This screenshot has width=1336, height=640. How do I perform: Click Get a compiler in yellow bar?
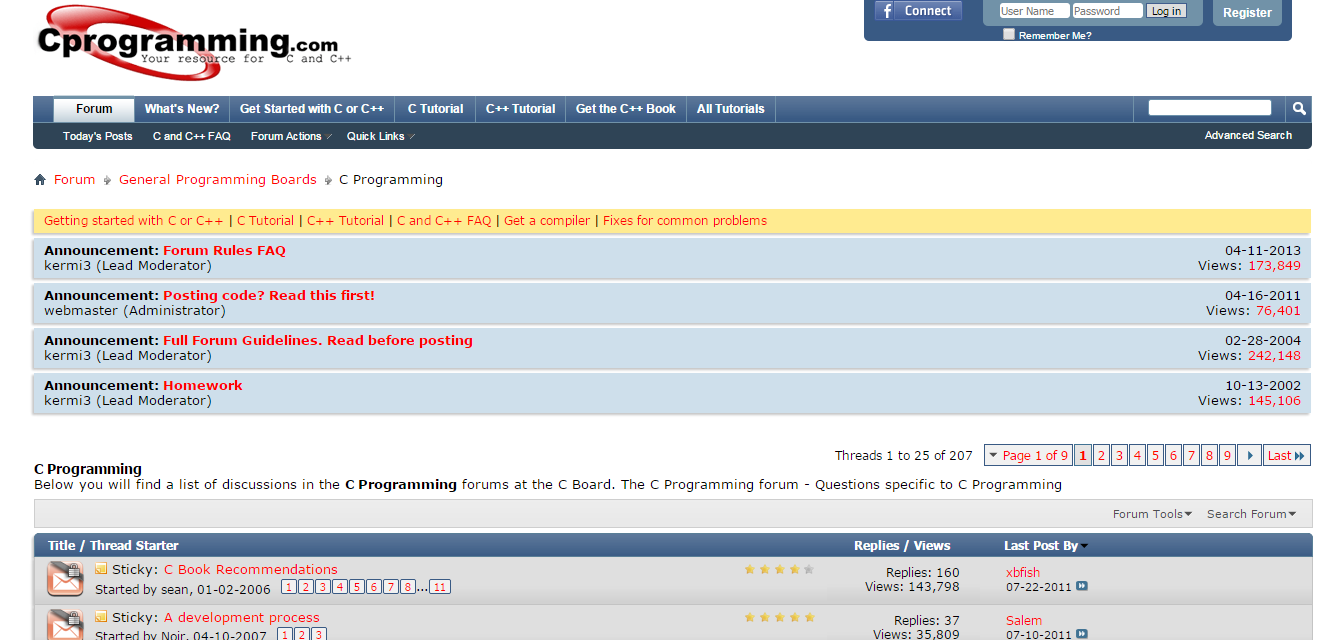tap(547, 221)
